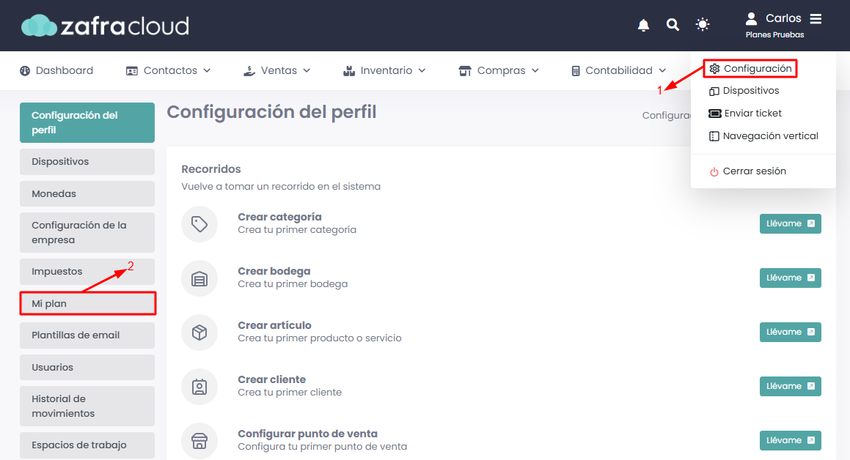This screenshot has height=460, width=850.
Task: Open search with the magnifier icon
Action: pyautogui.click(x=673, y=24)
